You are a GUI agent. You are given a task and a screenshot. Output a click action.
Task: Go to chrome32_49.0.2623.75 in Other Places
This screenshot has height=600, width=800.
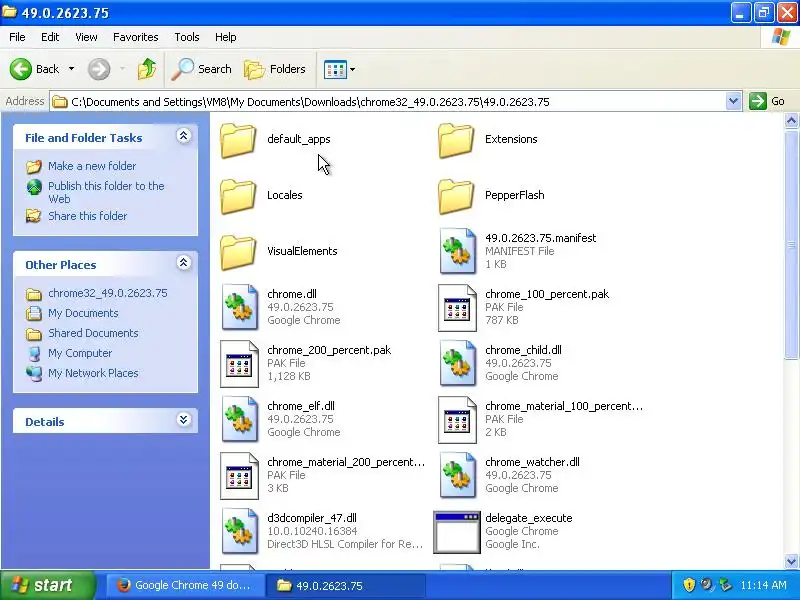[x=108, y=293]
